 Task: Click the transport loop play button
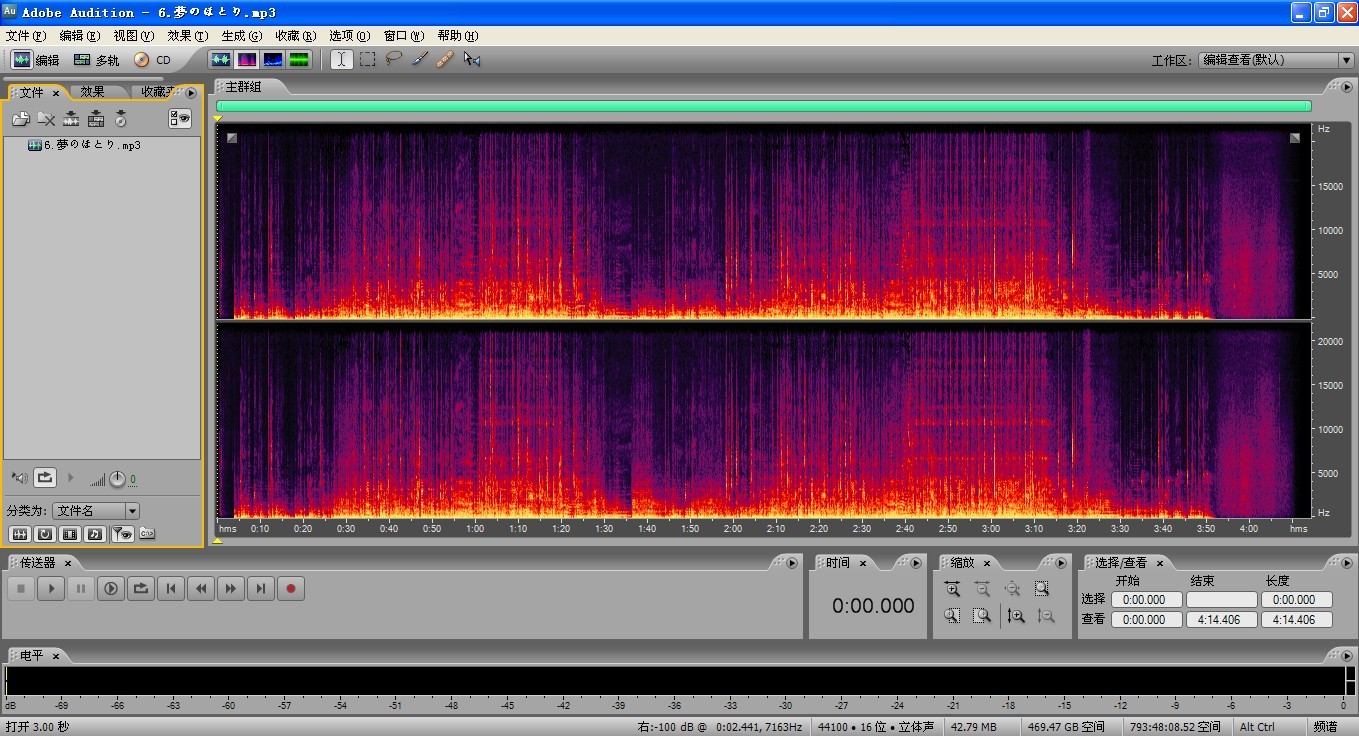[141, 589]
